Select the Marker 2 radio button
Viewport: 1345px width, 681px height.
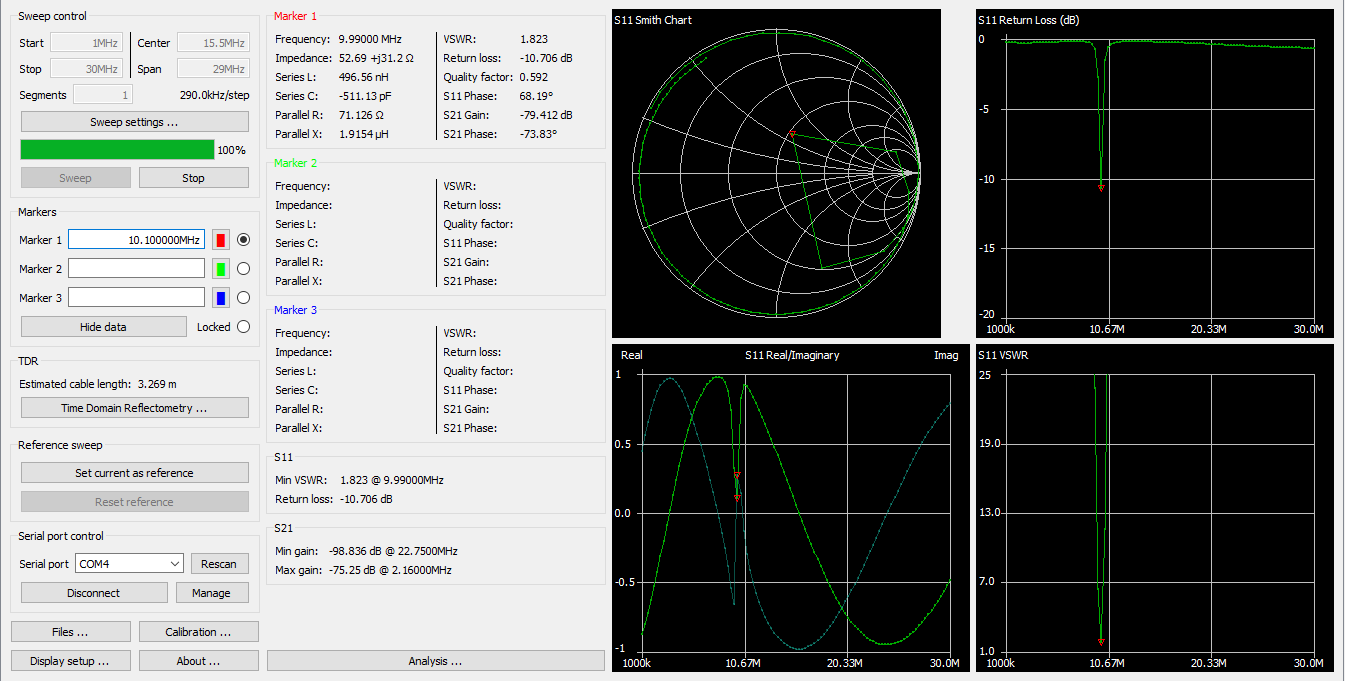tap(243, 269)
